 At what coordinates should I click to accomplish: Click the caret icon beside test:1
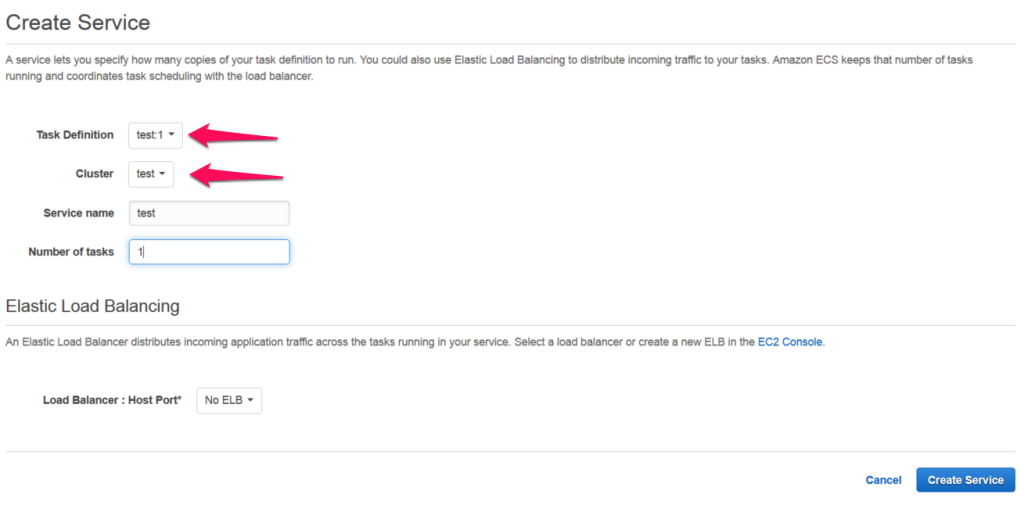(x=171, y=135)
